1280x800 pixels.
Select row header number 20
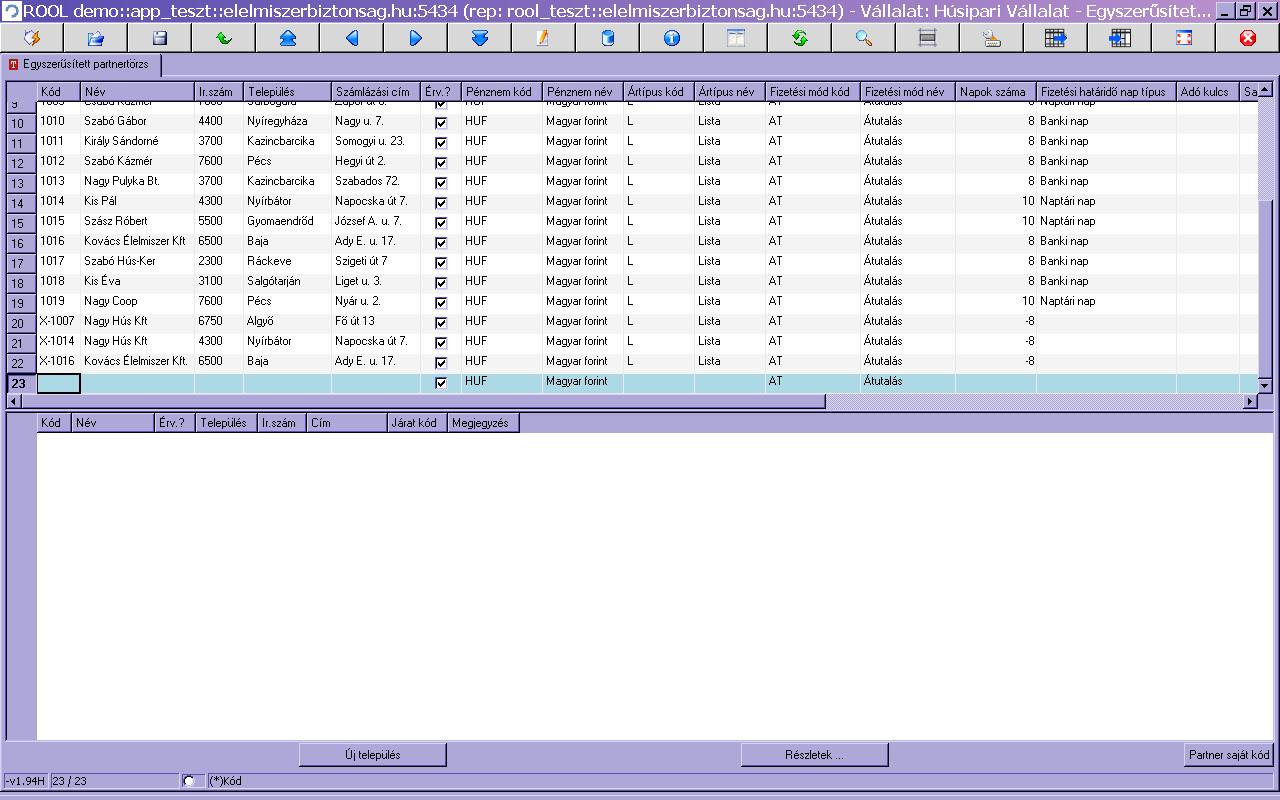click(x=21, y=322)
